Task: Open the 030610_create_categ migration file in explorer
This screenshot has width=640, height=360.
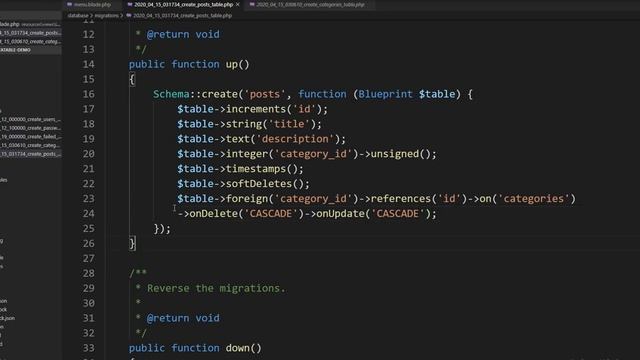Action: [x=31, y=145]
